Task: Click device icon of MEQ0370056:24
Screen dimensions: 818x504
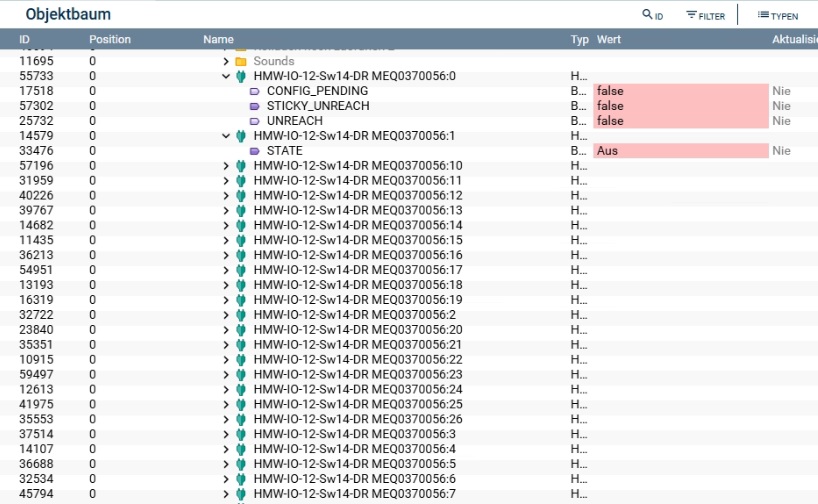Action: 240,390
